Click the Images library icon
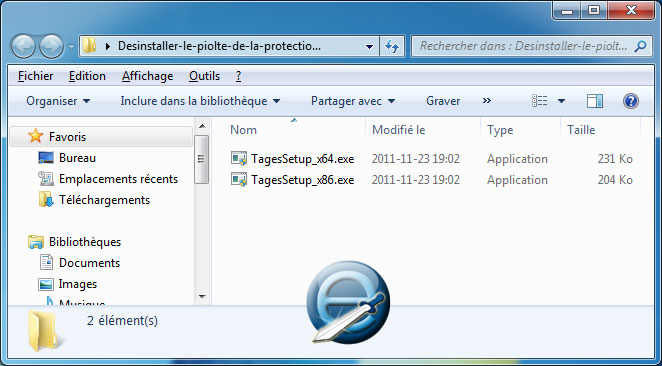The height and width of the screenshot is (366, 662). pyautogui.click(x=46, y=284)
